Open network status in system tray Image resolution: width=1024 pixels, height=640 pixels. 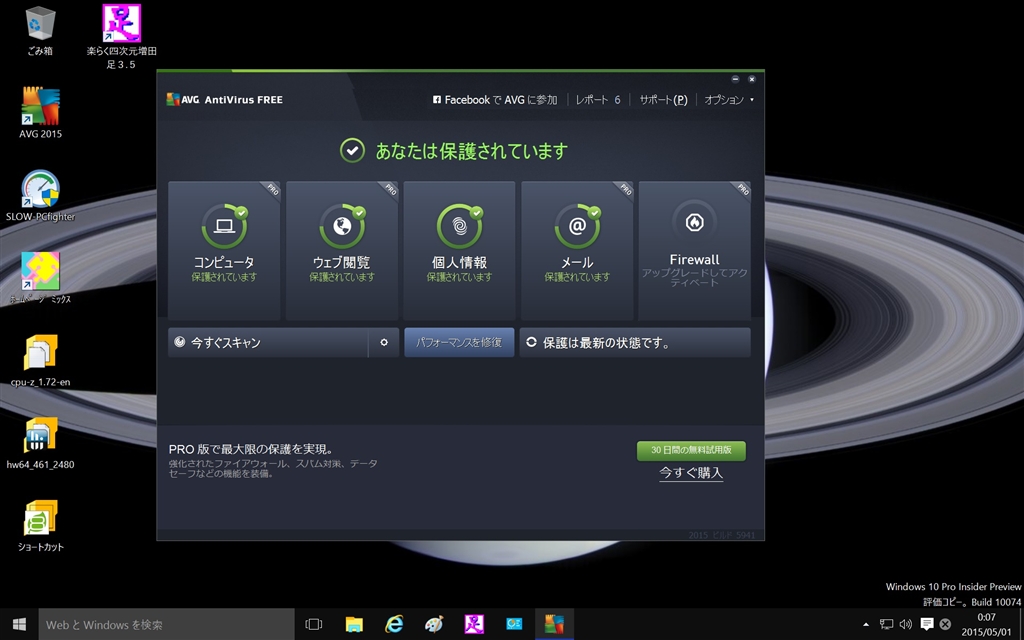tap(886, 624)
